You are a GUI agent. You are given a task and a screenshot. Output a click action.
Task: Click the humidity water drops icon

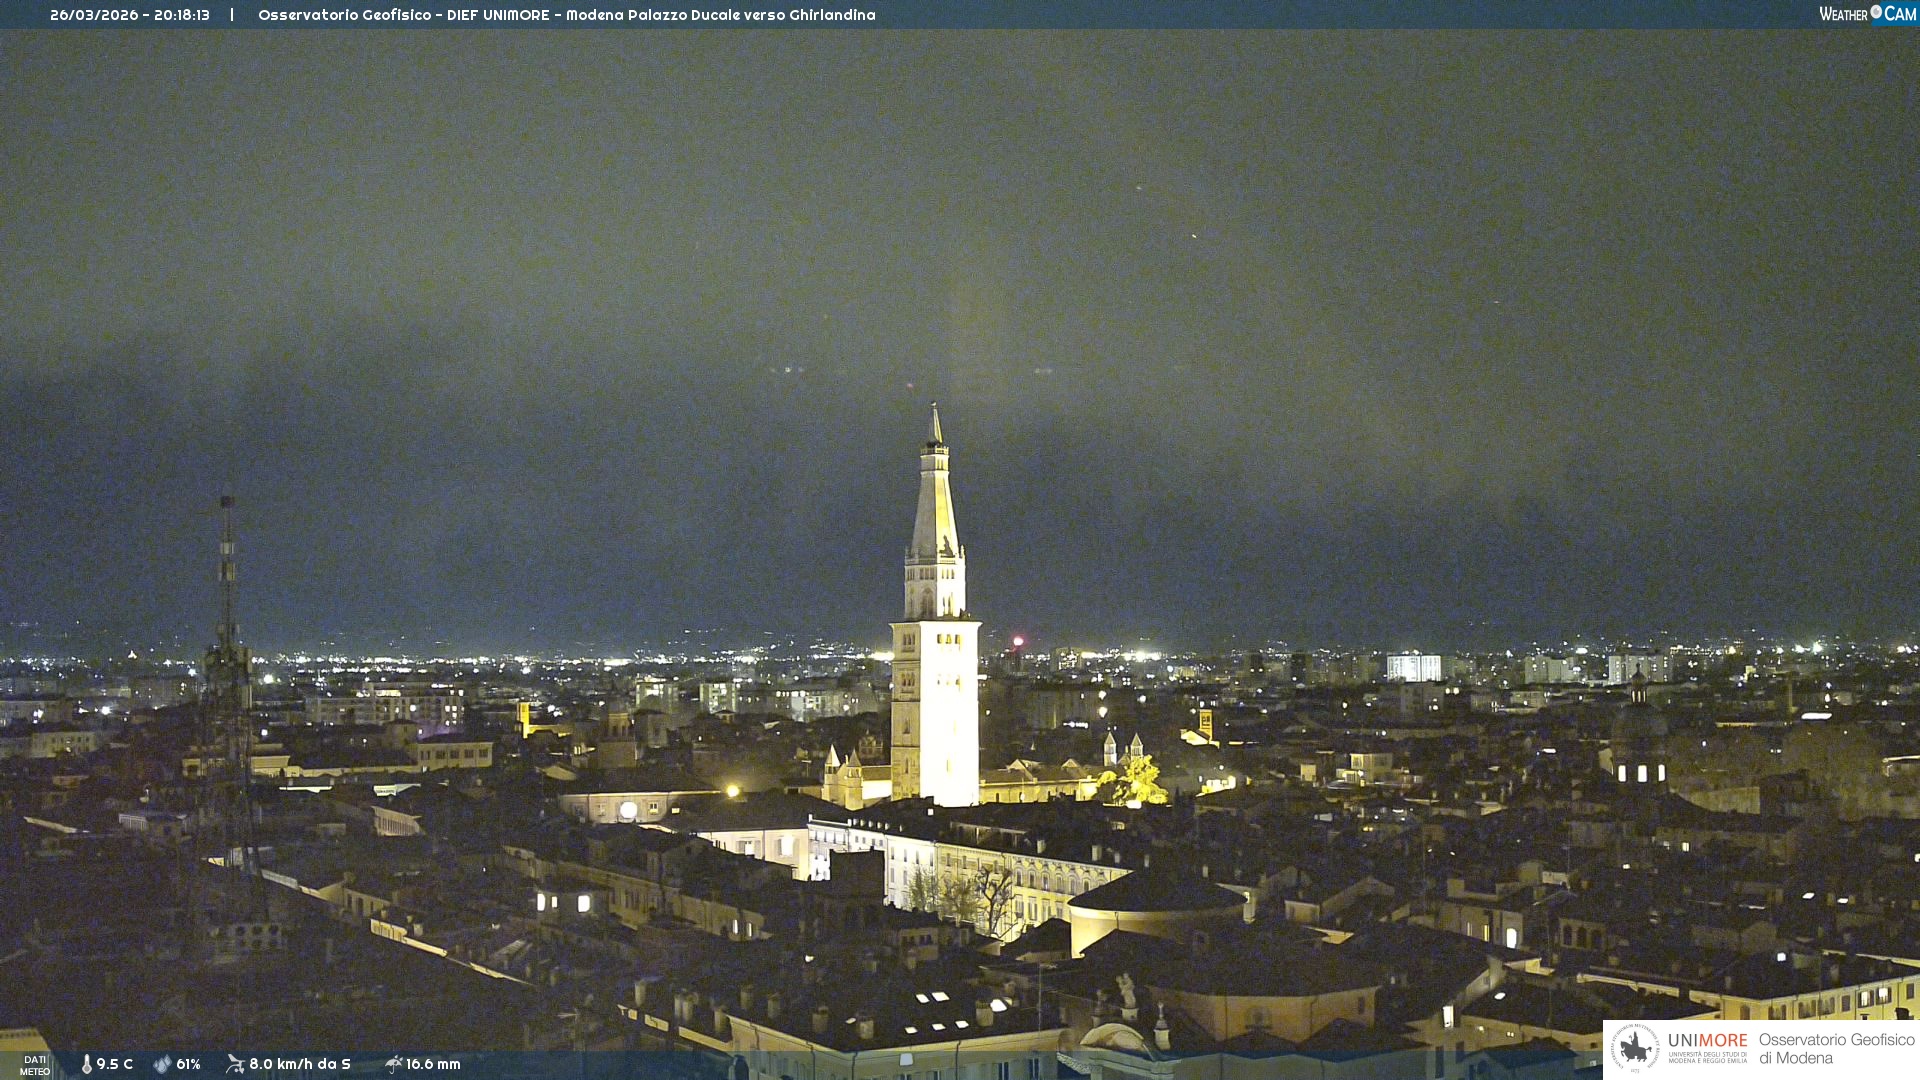pyautogui.click(x=162, y=1064)
